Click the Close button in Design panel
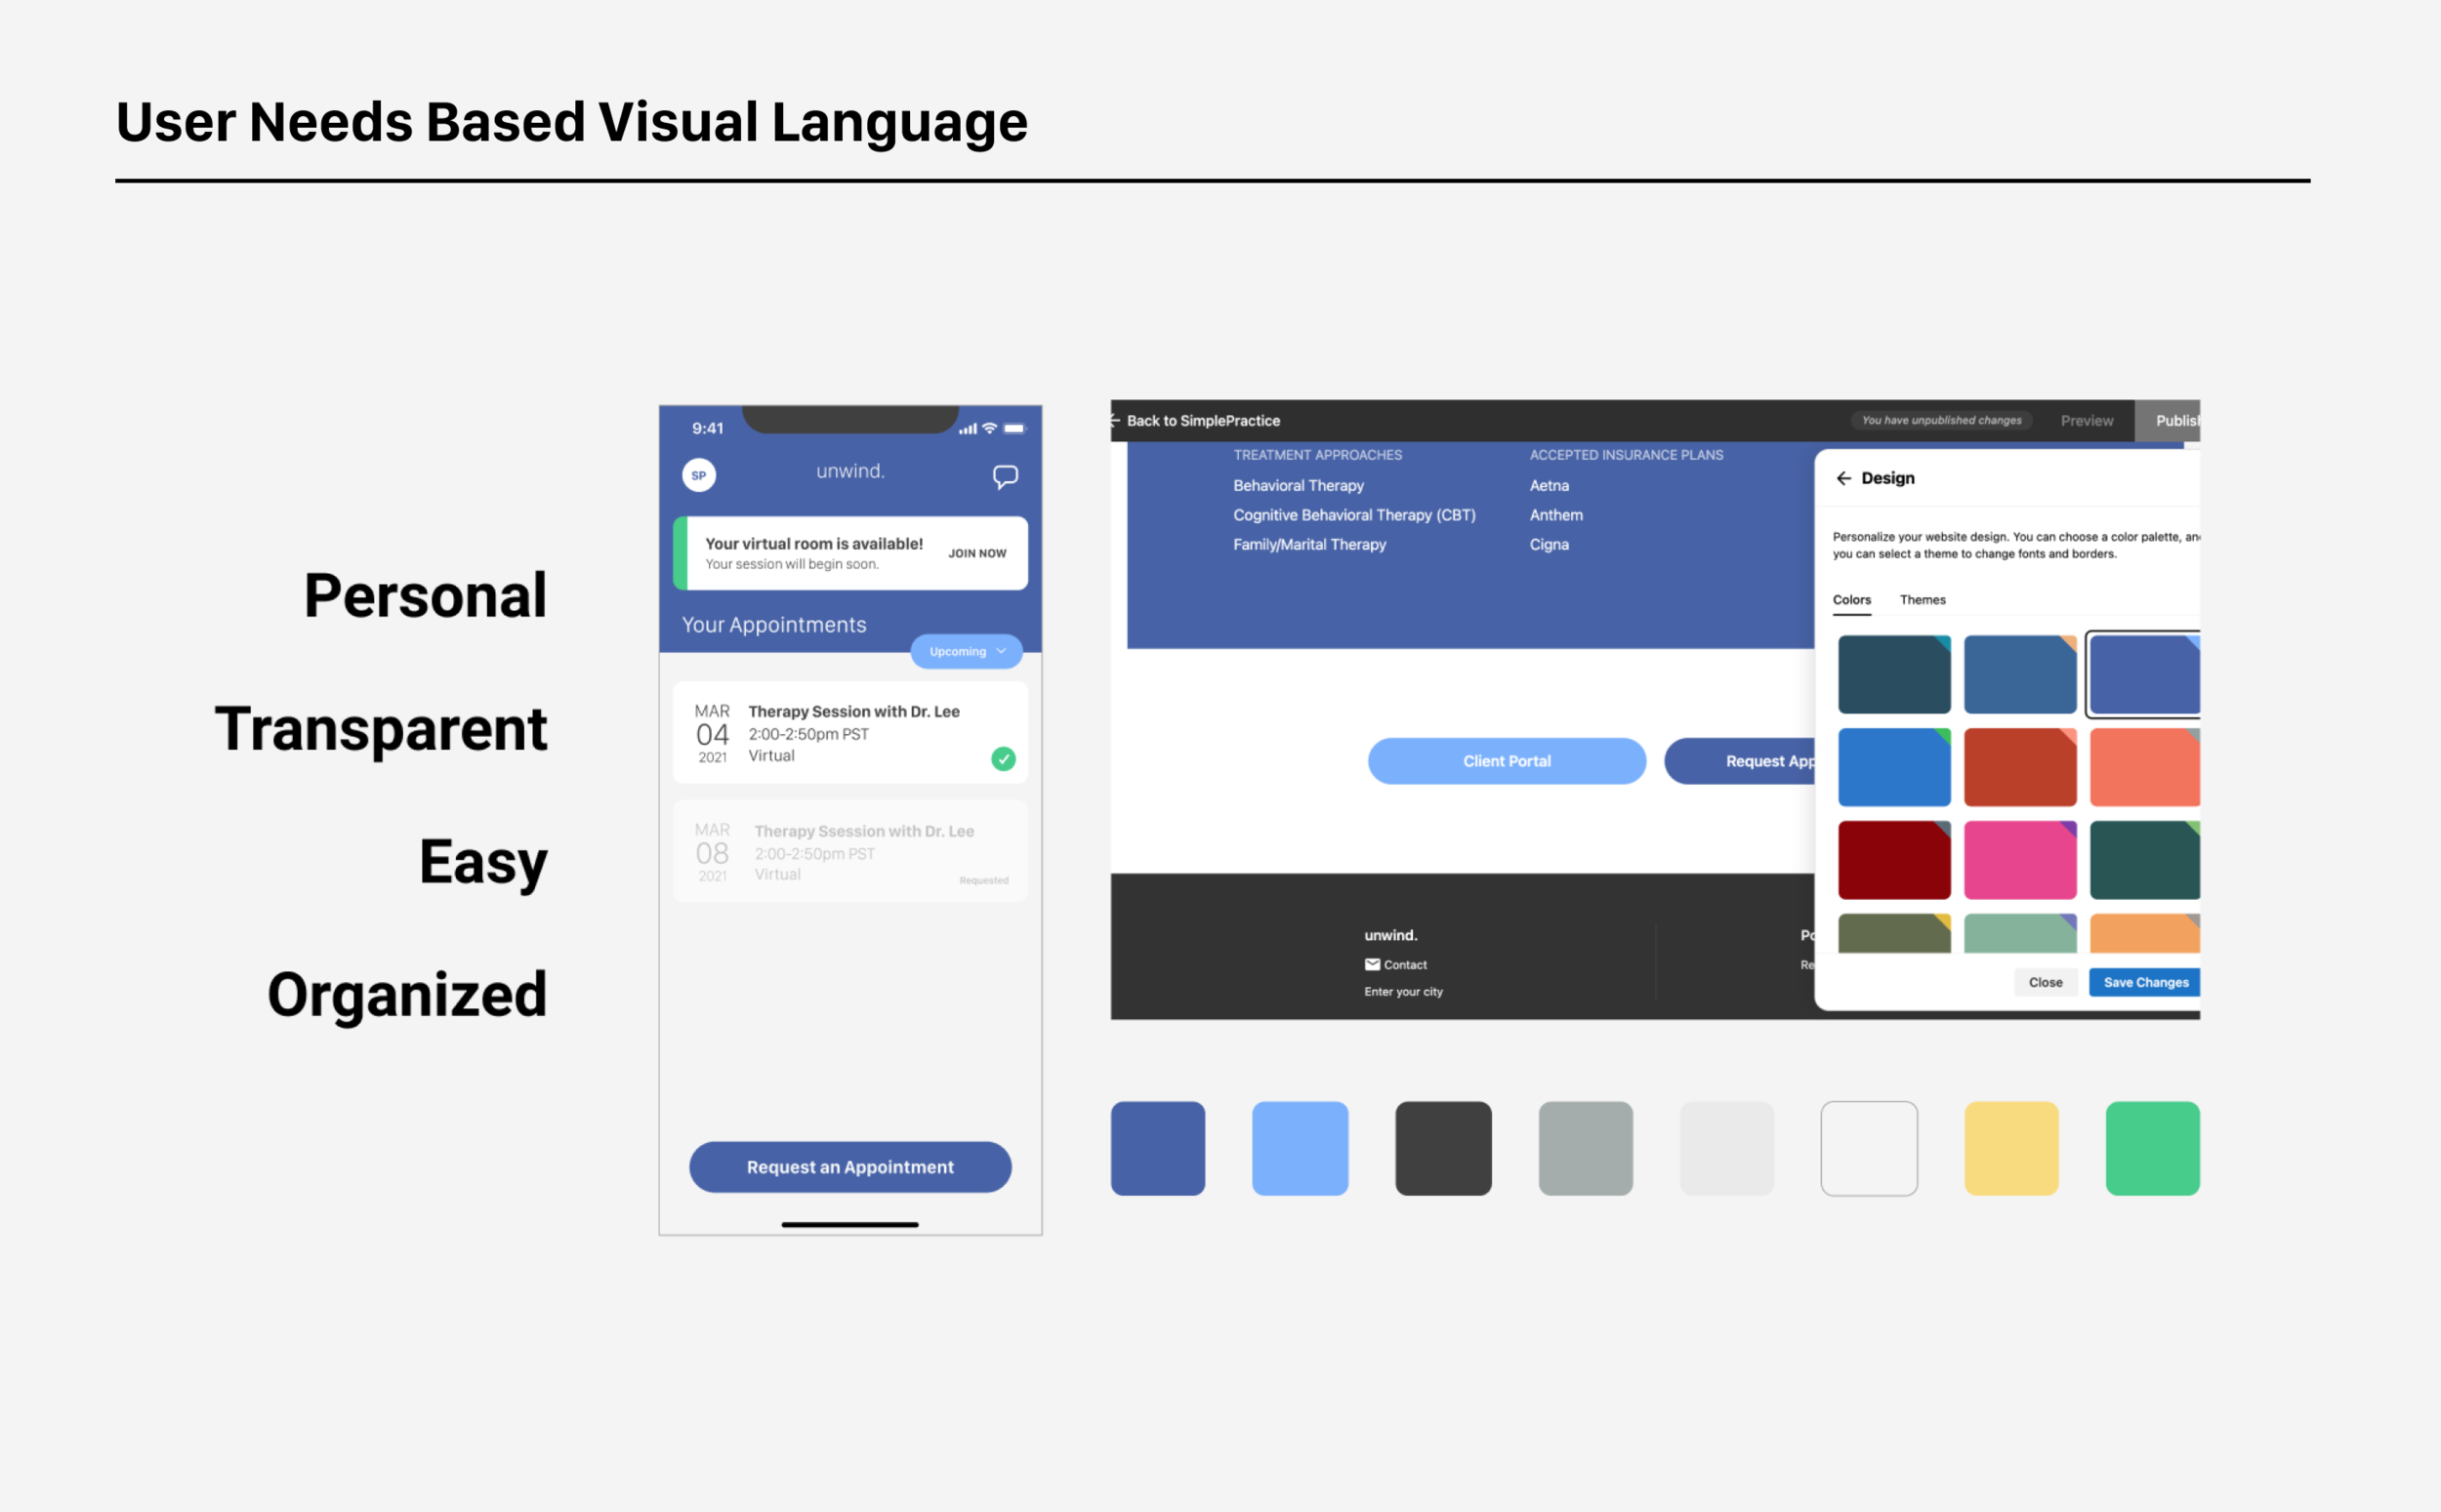Image resolution: width=2441 pixels, height=1512 pixels. [2045, 982]
